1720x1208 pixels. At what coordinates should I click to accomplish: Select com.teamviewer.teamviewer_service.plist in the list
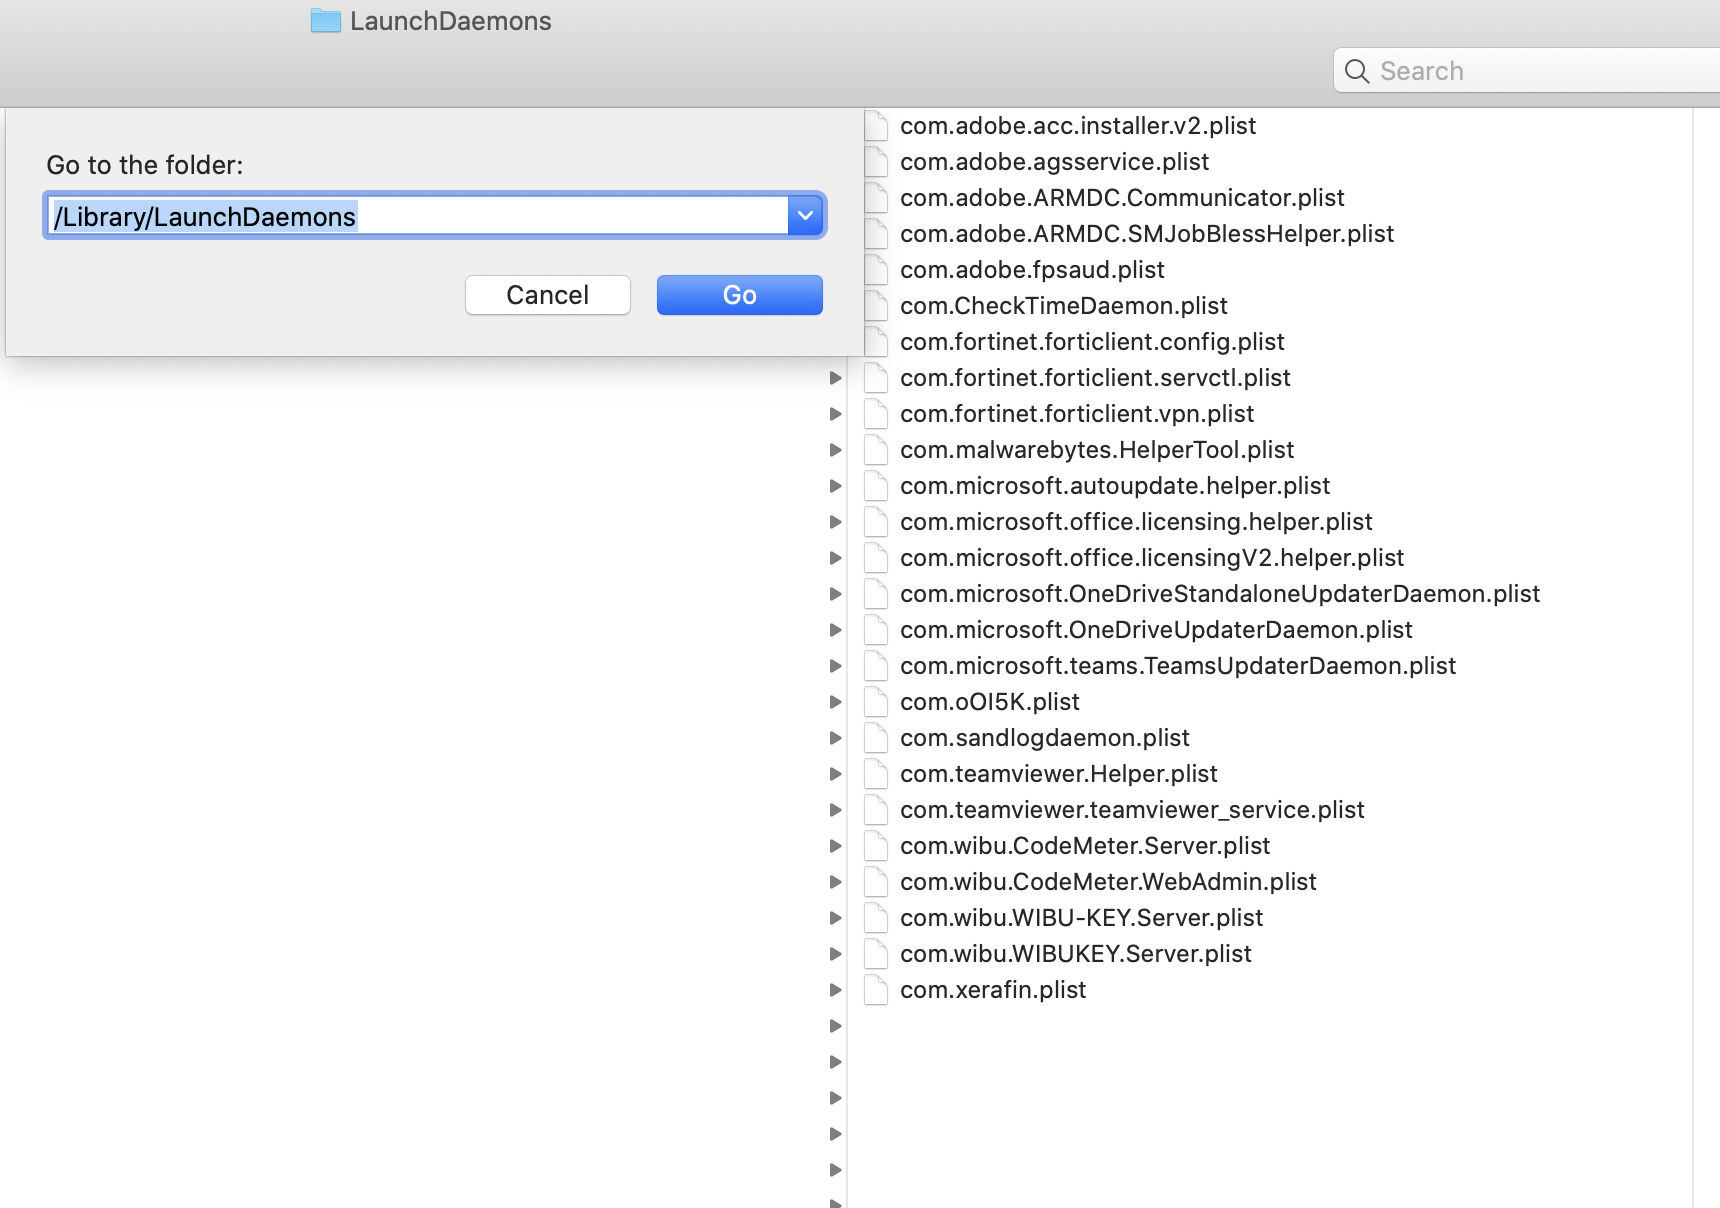click(1132, 810)
